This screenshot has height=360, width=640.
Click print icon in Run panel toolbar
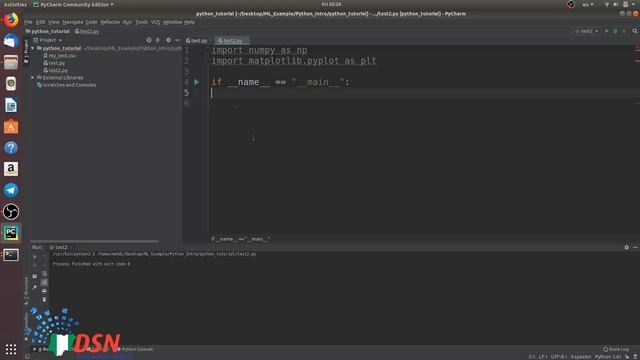pos(44,291)
